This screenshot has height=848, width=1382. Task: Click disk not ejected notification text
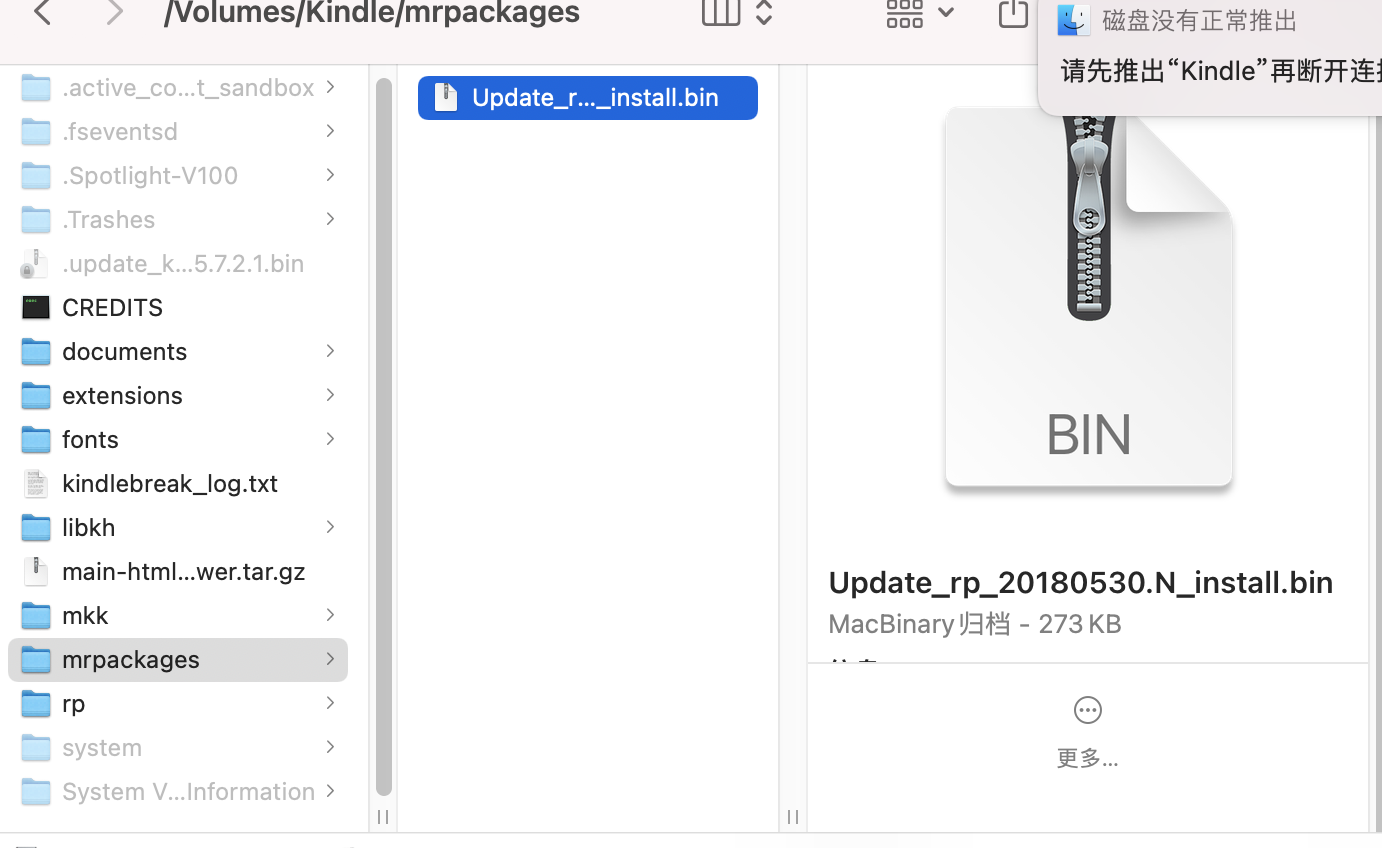(x=1199, y=20)
